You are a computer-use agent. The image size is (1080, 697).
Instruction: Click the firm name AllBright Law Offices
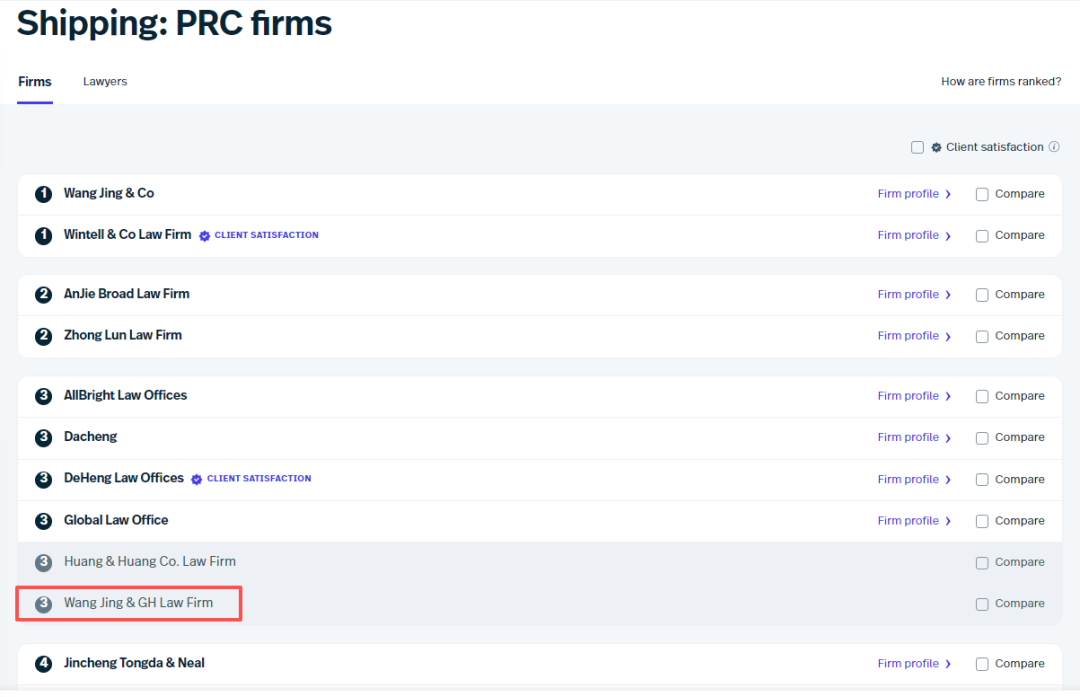(x=125, y=395)
